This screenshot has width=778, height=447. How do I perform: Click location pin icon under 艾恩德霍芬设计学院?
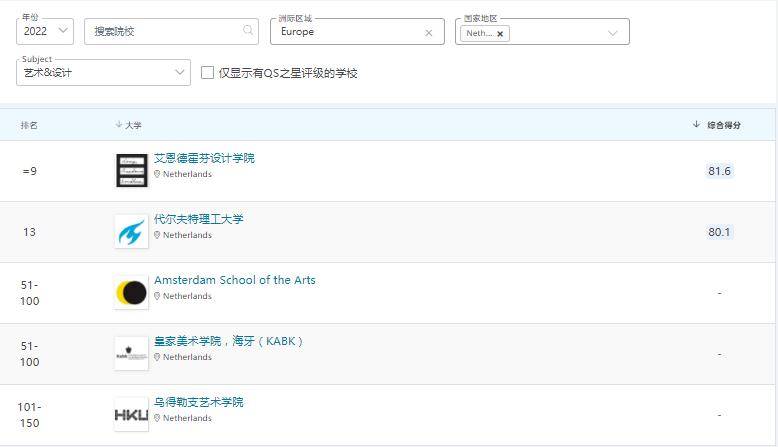157,174
